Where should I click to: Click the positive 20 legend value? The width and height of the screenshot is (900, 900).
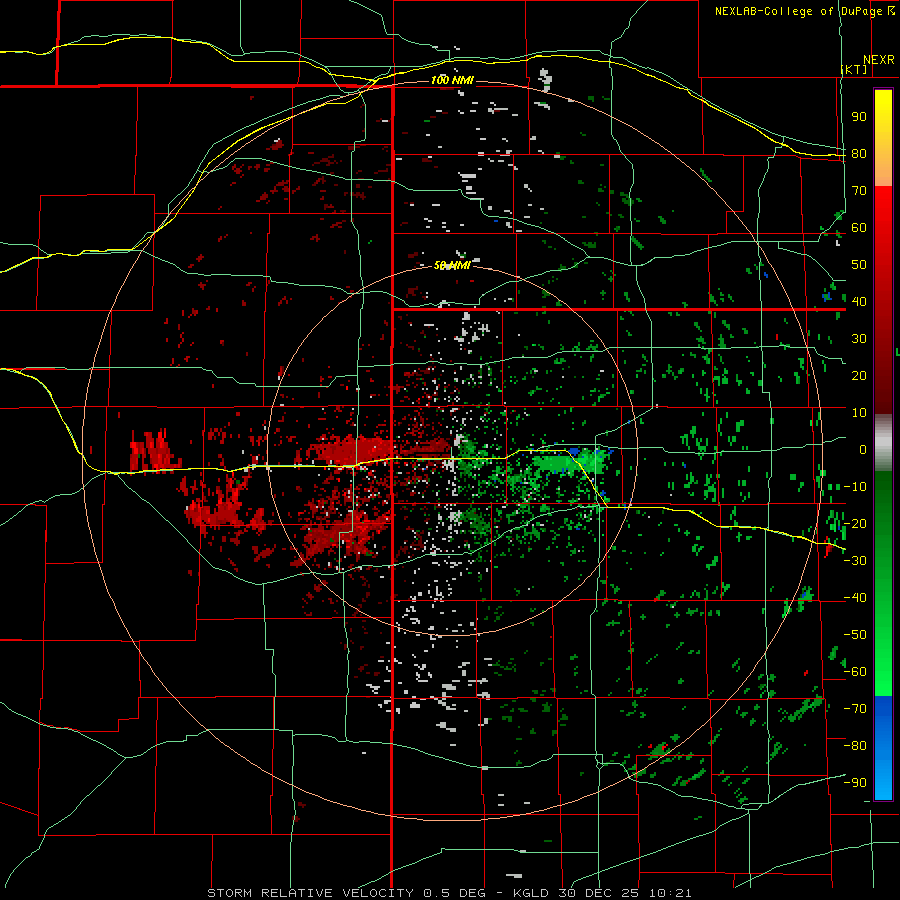[859, 375]
